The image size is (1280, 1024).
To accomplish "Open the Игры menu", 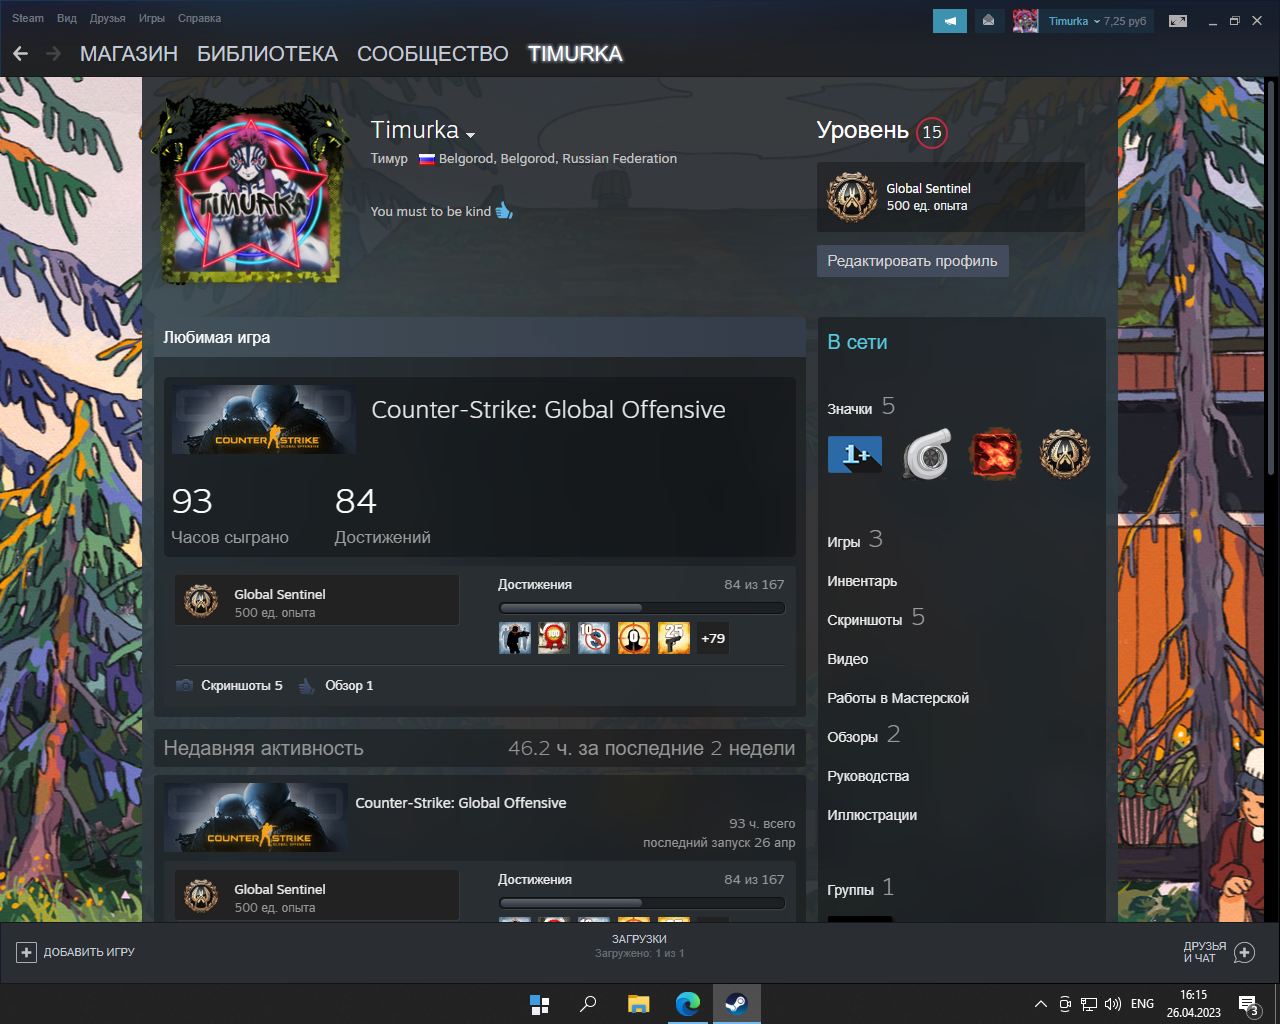I will pos(152,18).
